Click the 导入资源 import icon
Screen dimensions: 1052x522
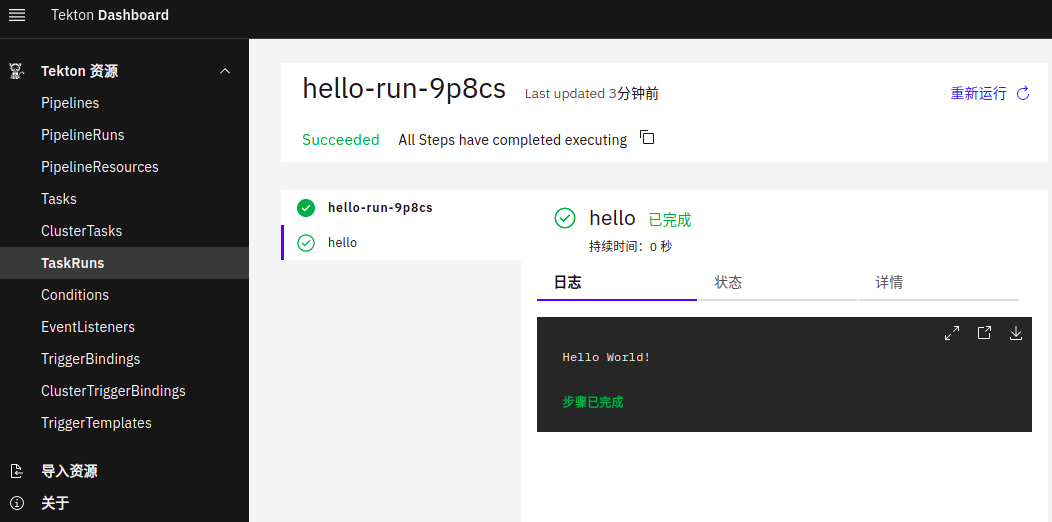tap(17, 471)
